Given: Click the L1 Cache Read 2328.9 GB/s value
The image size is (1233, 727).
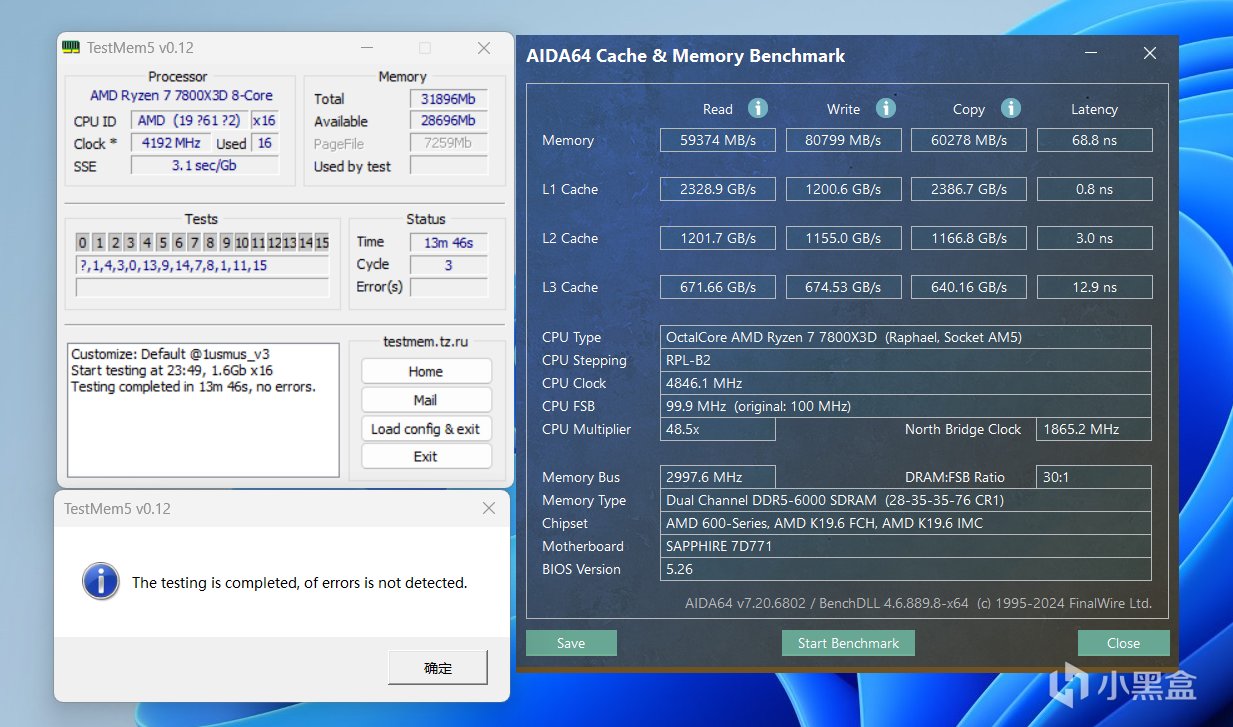Looking at the screenshot, I should click(718, 189).
